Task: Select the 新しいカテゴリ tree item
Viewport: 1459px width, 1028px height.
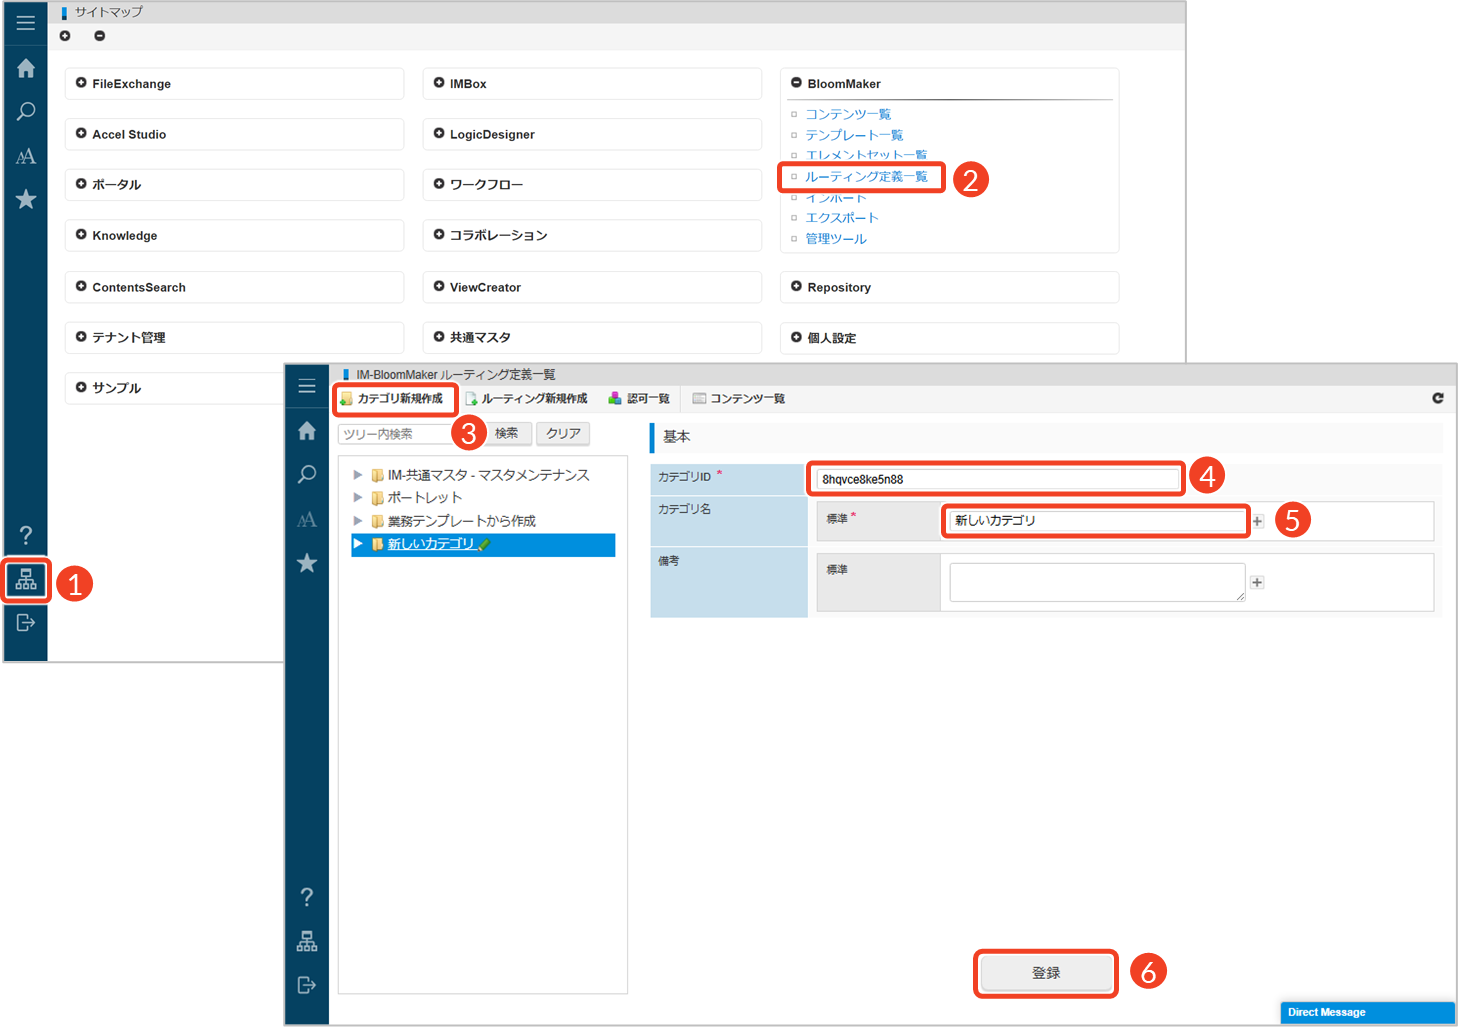Action: [431, 544]
